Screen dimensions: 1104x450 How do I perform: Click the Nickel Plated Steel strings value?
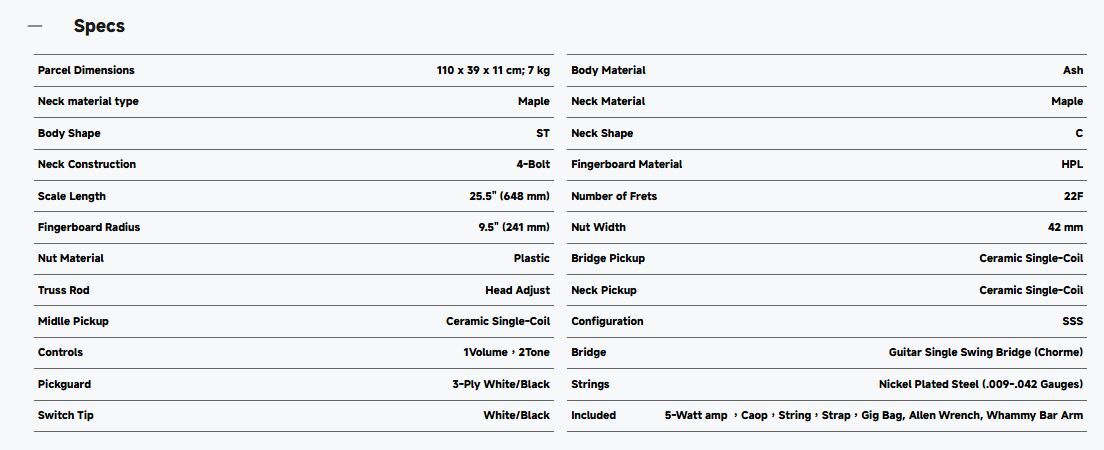980,384
